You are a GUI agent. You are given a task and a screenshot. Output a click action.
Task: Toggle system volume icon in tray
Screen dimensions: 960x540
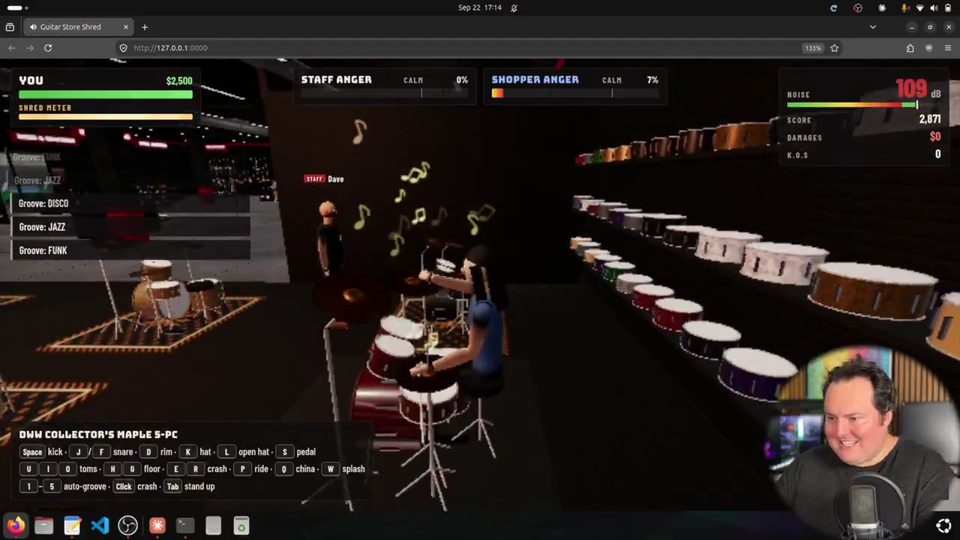pyautogui.click(x=934, y=8)
